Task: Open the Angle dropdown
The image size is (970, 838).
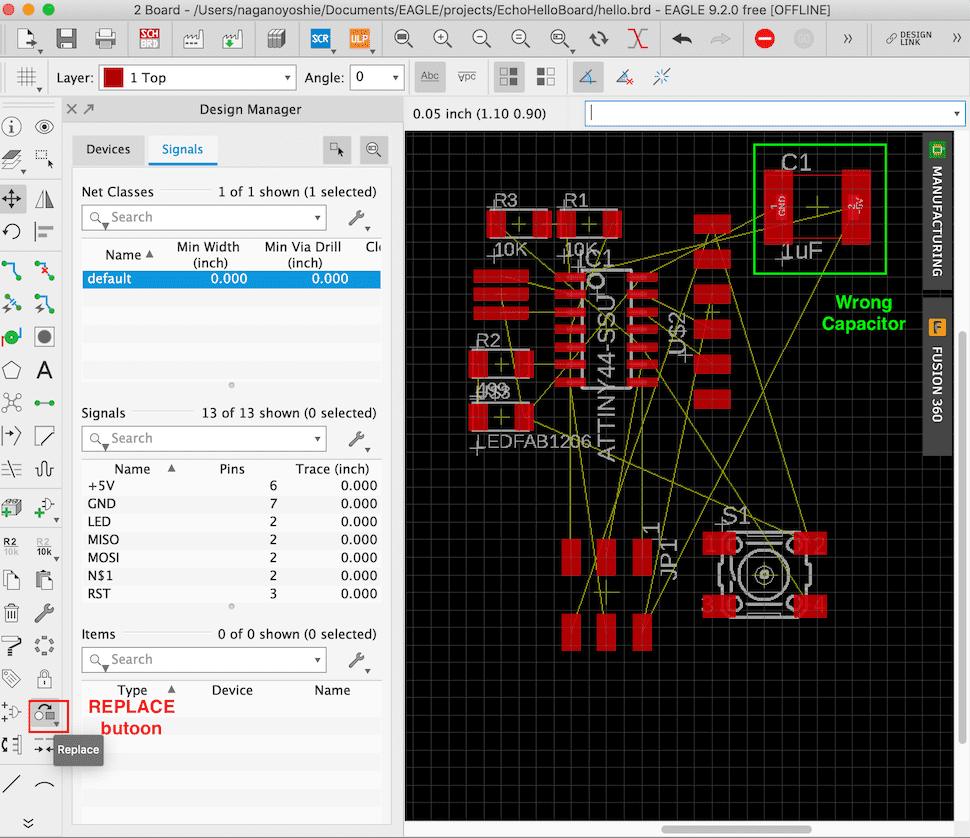Action: click(377, 78)
